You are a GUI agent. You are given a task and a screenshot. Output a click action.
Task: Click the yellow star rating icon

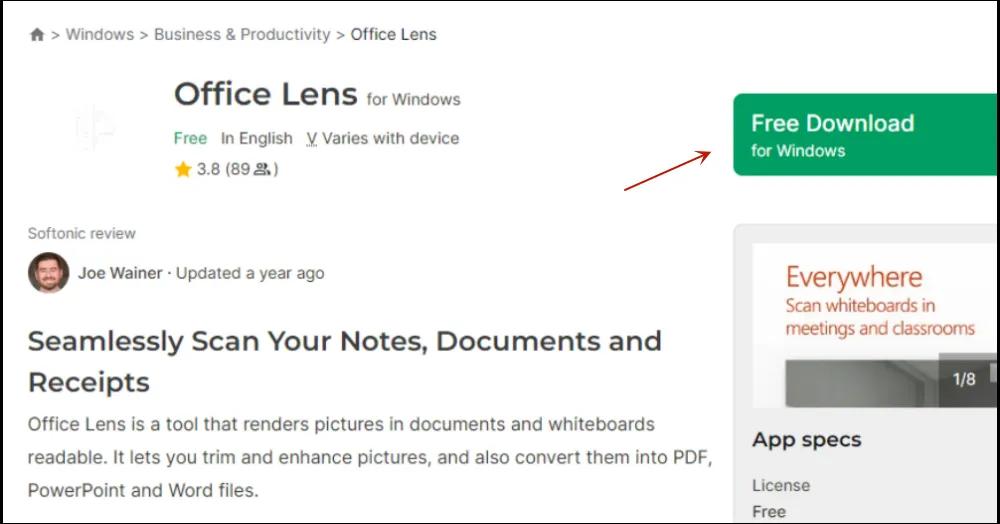point(182,169)
